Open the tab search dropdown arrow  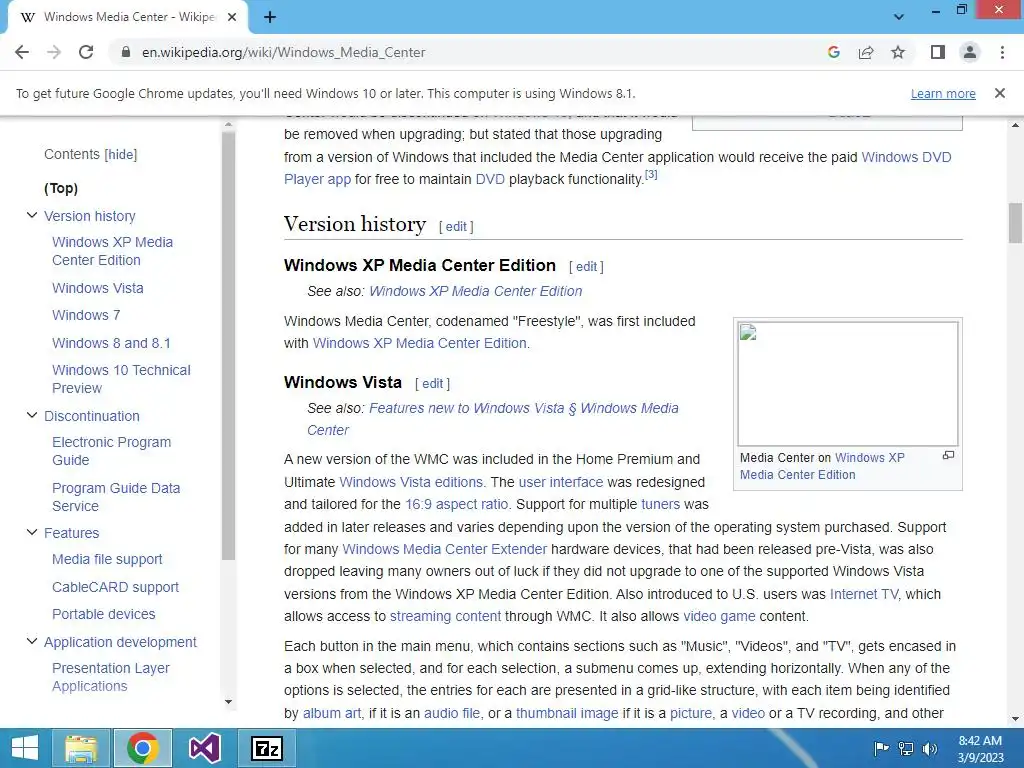coord(899,17)
